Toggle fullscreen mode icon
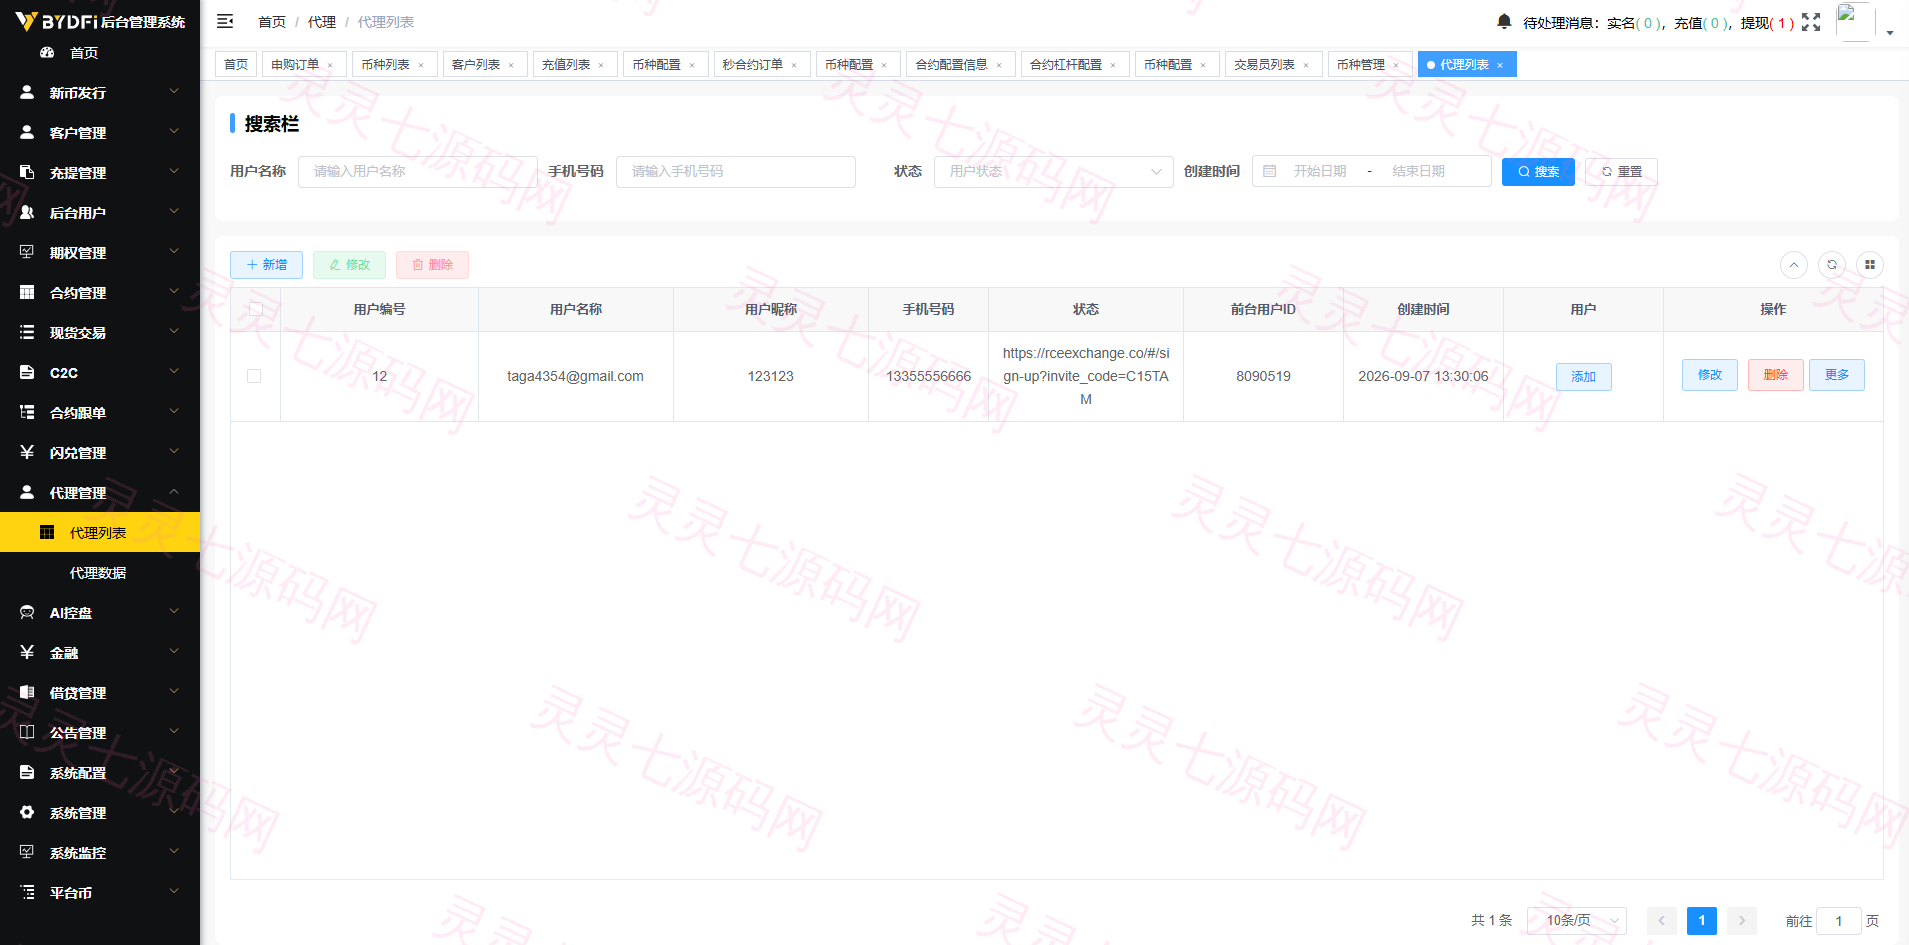The image size is (1909, 945). point(1811,22)
